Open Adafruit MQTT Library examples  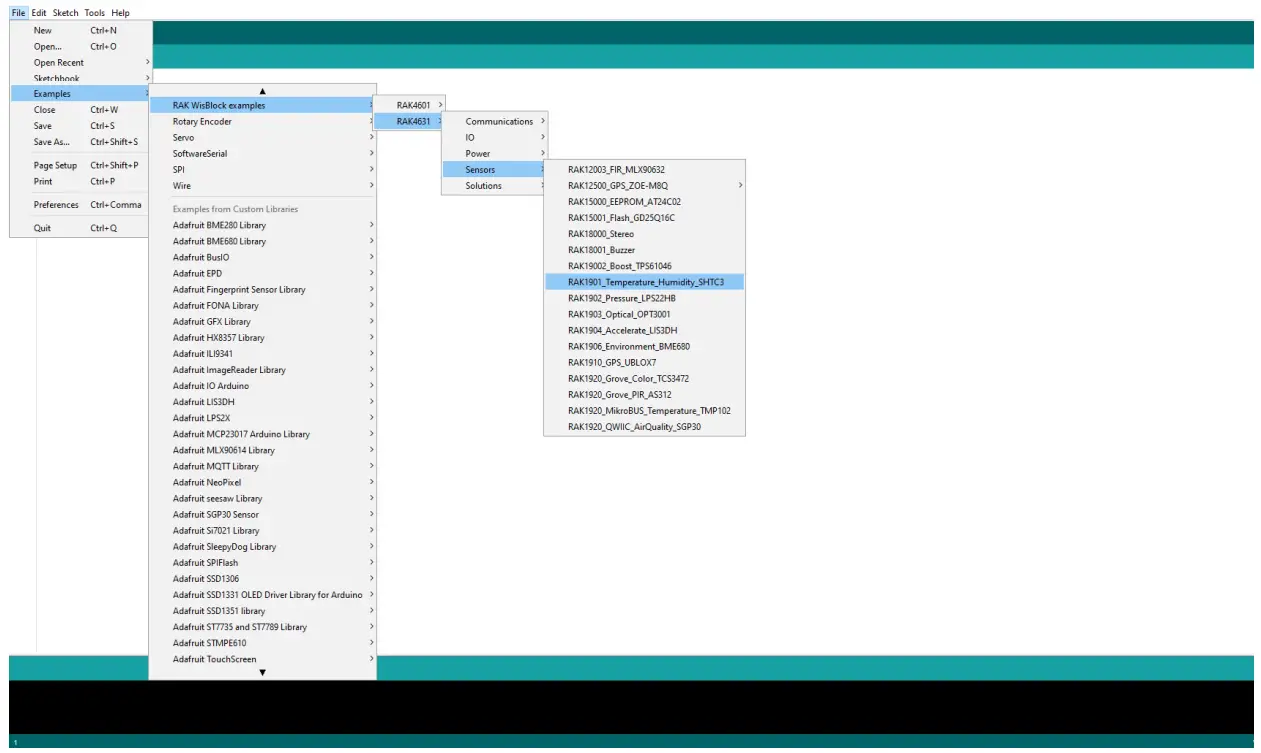click(x=263, y=466)
